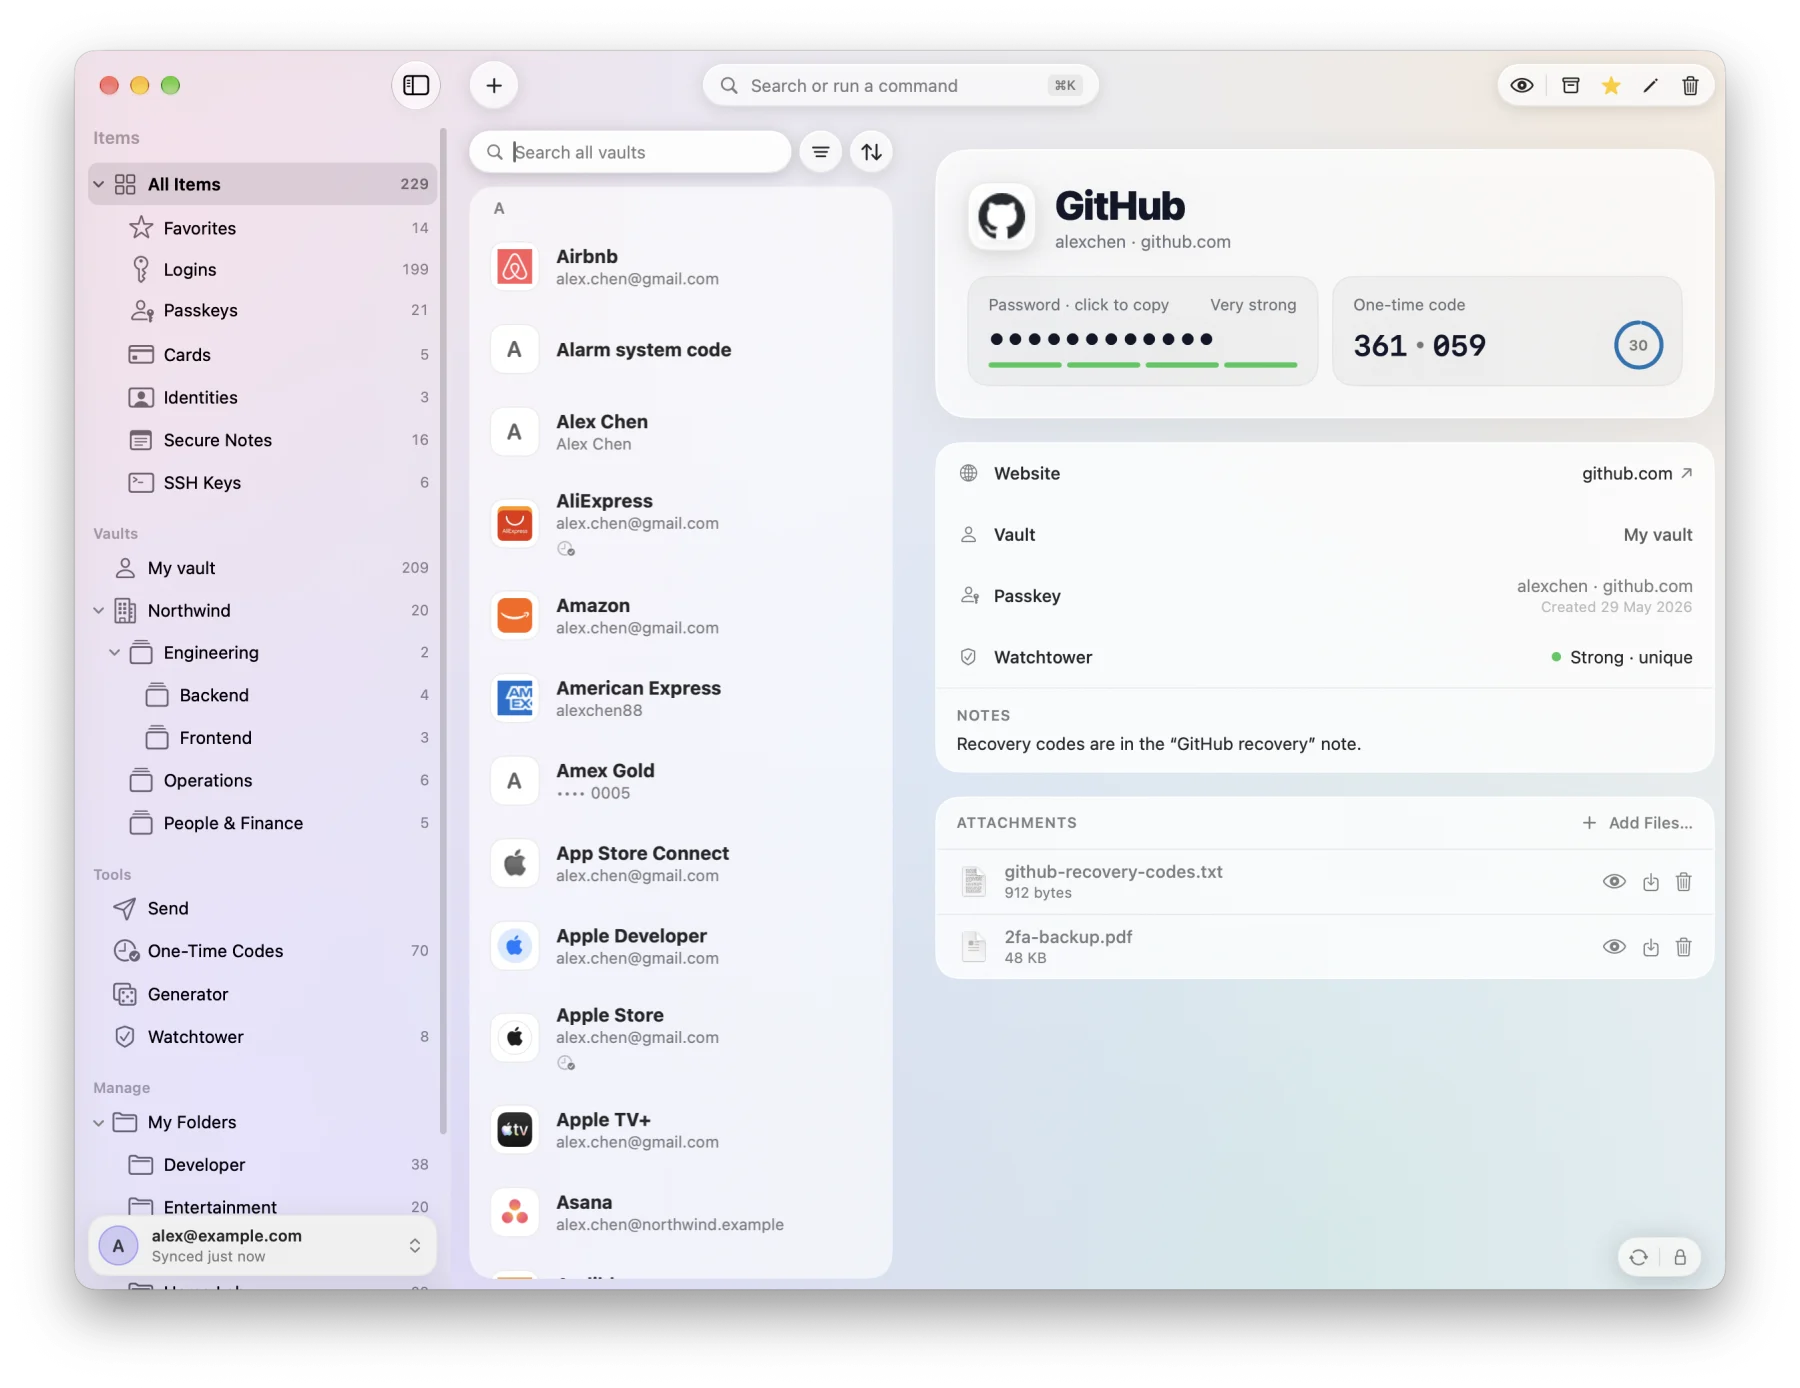The image size is (1800, 1388).
Task: Select the Airbnb login
Action: 680,267
